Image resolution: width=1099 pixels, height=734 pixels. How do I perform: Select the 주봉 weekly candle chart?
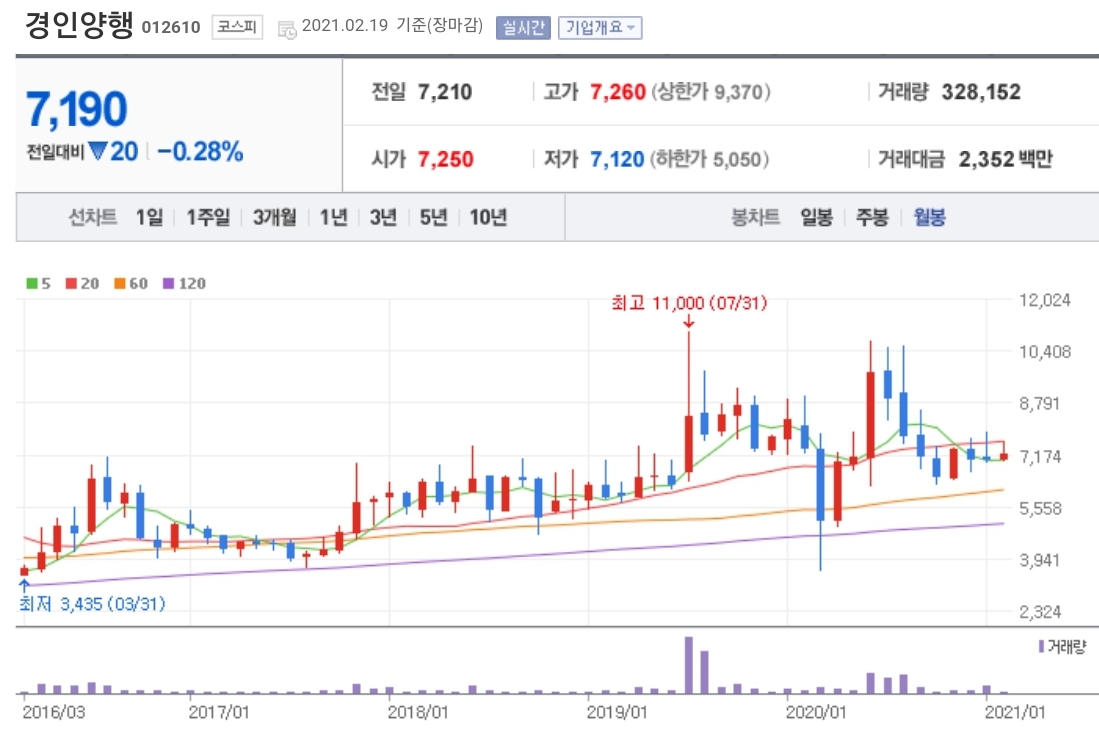(872, 217)
